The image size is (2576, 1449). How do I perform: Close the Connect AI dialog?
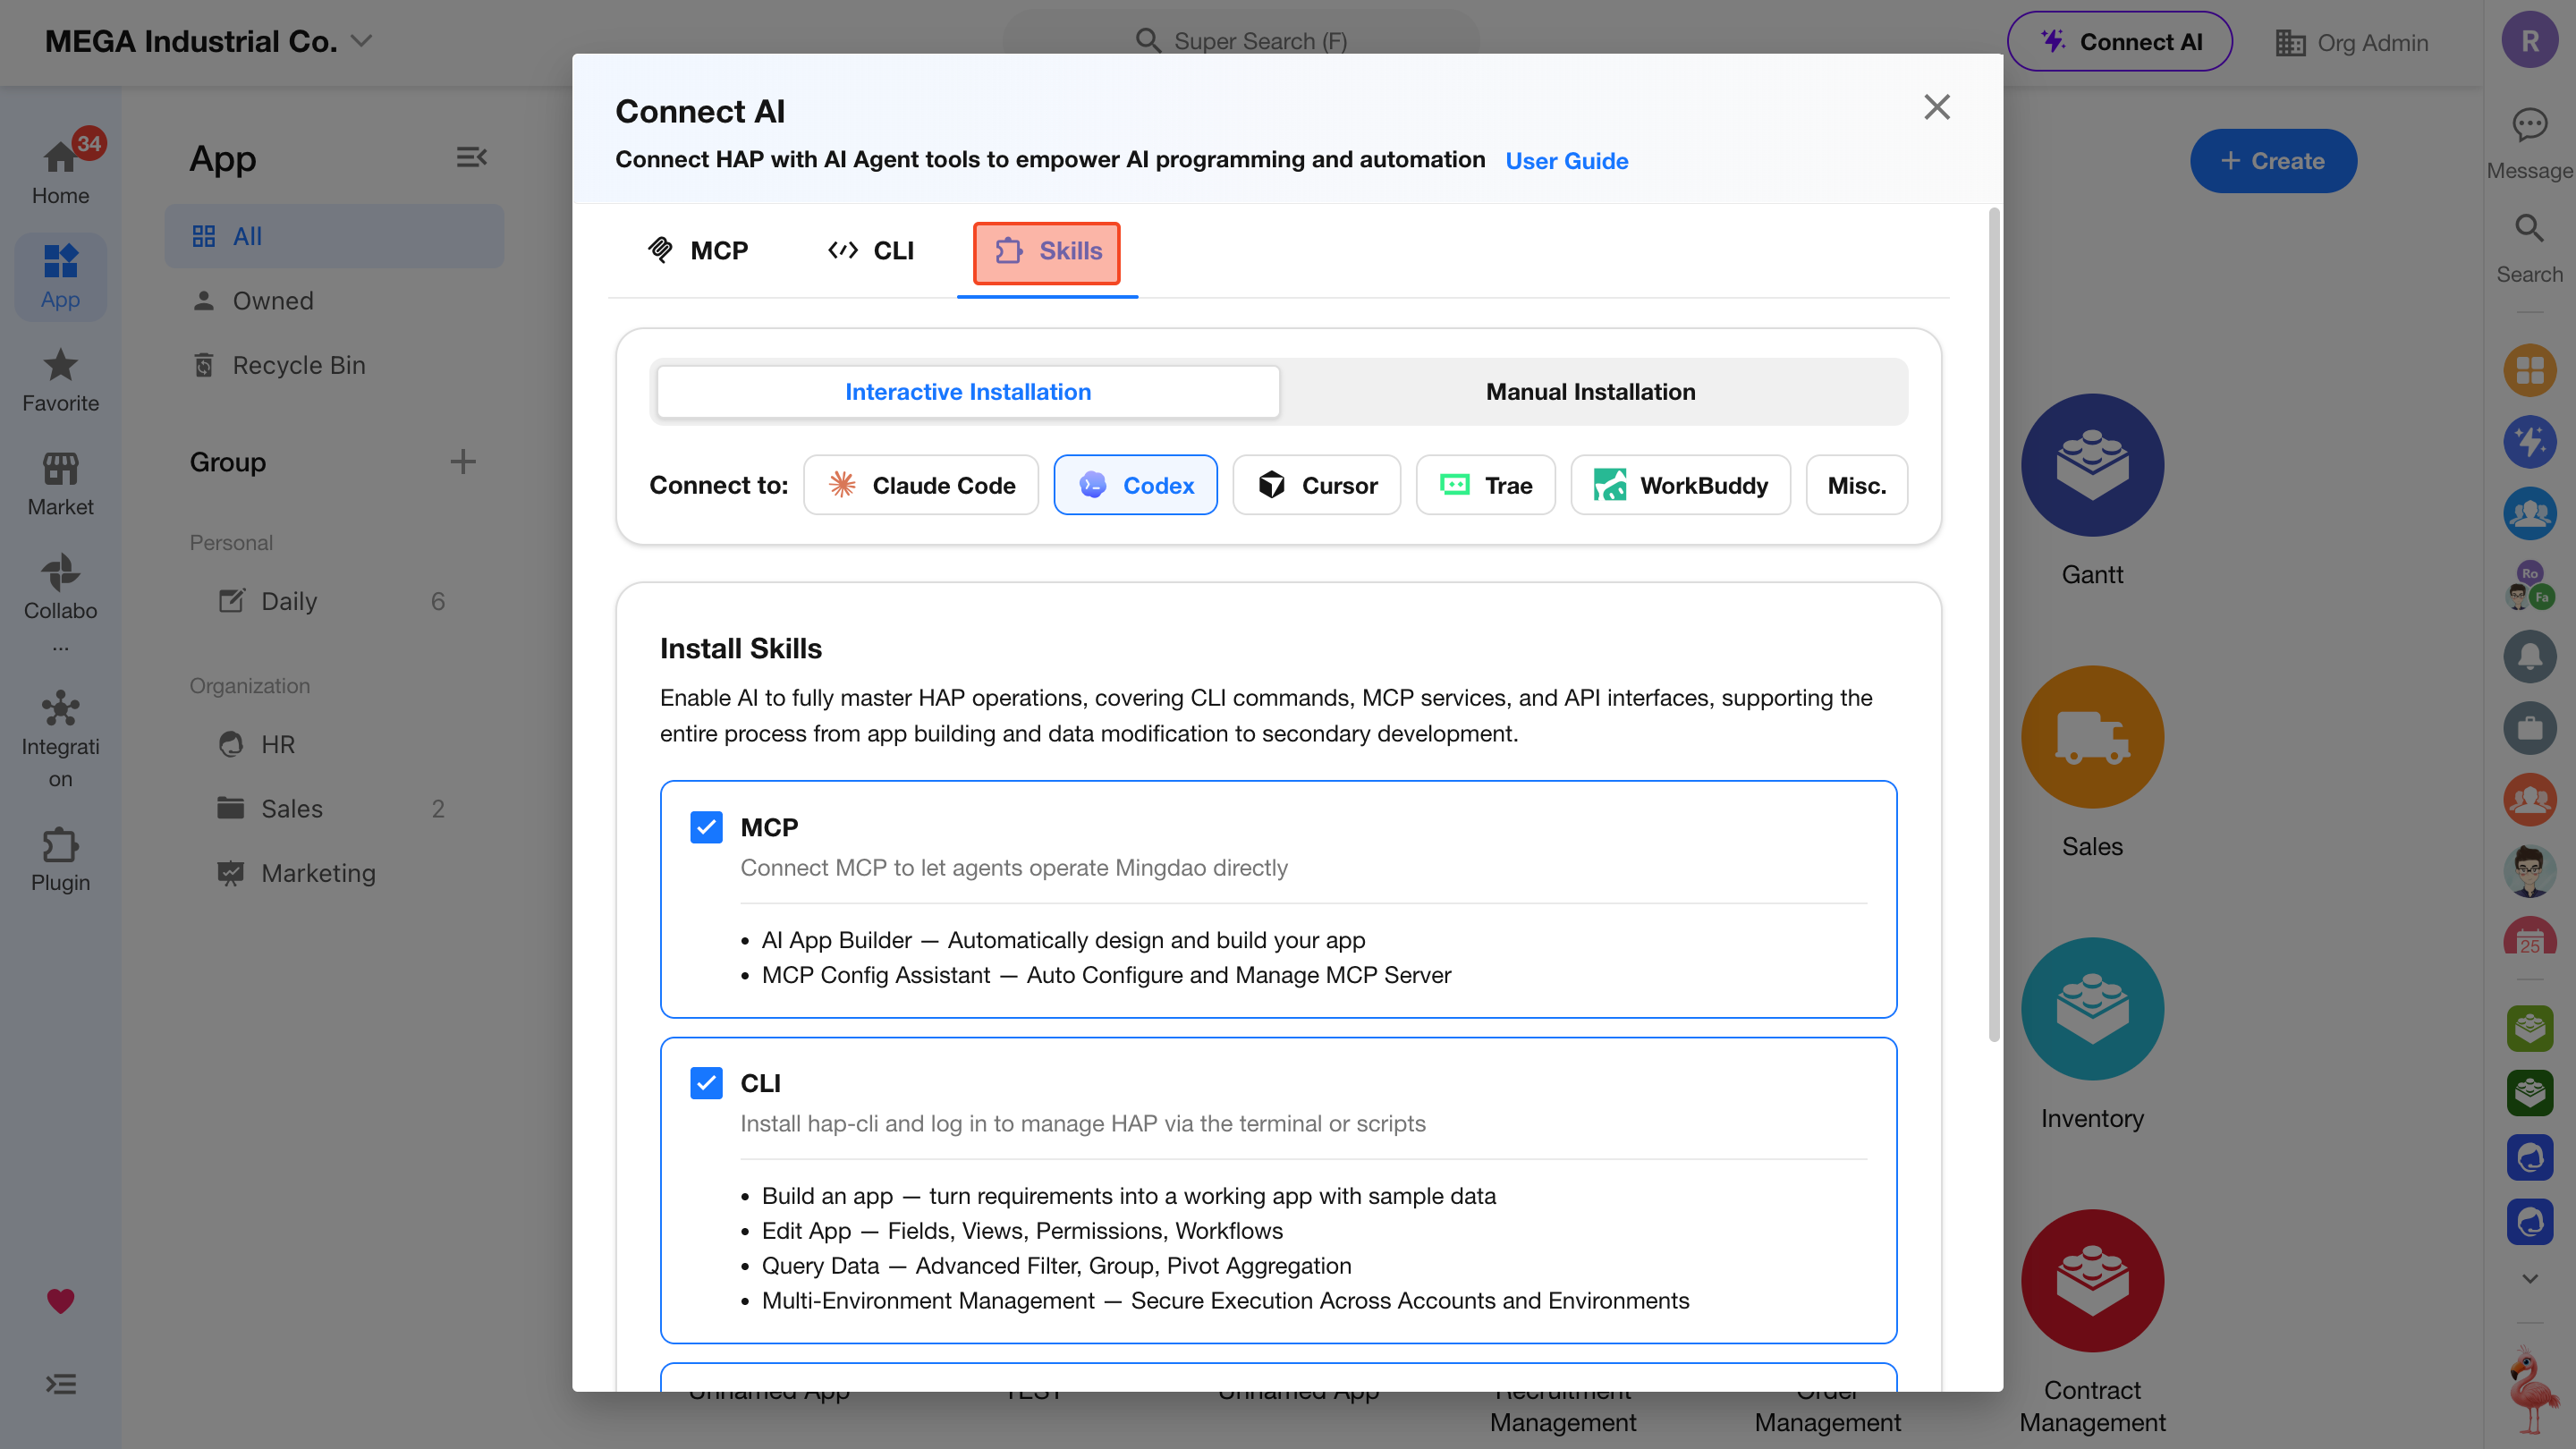[x=1936, y=107]
